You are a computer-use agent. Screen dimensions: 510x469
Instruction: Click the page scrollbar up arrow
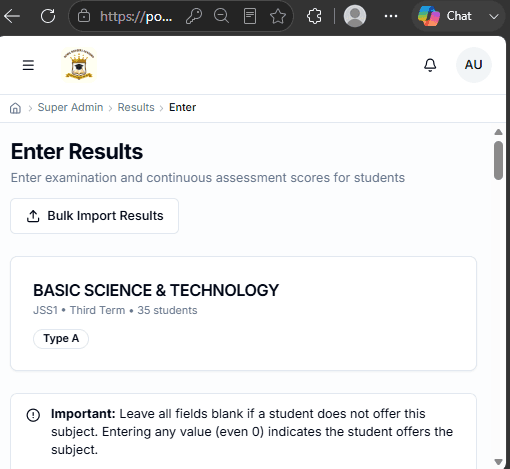(x=498, y=132)
